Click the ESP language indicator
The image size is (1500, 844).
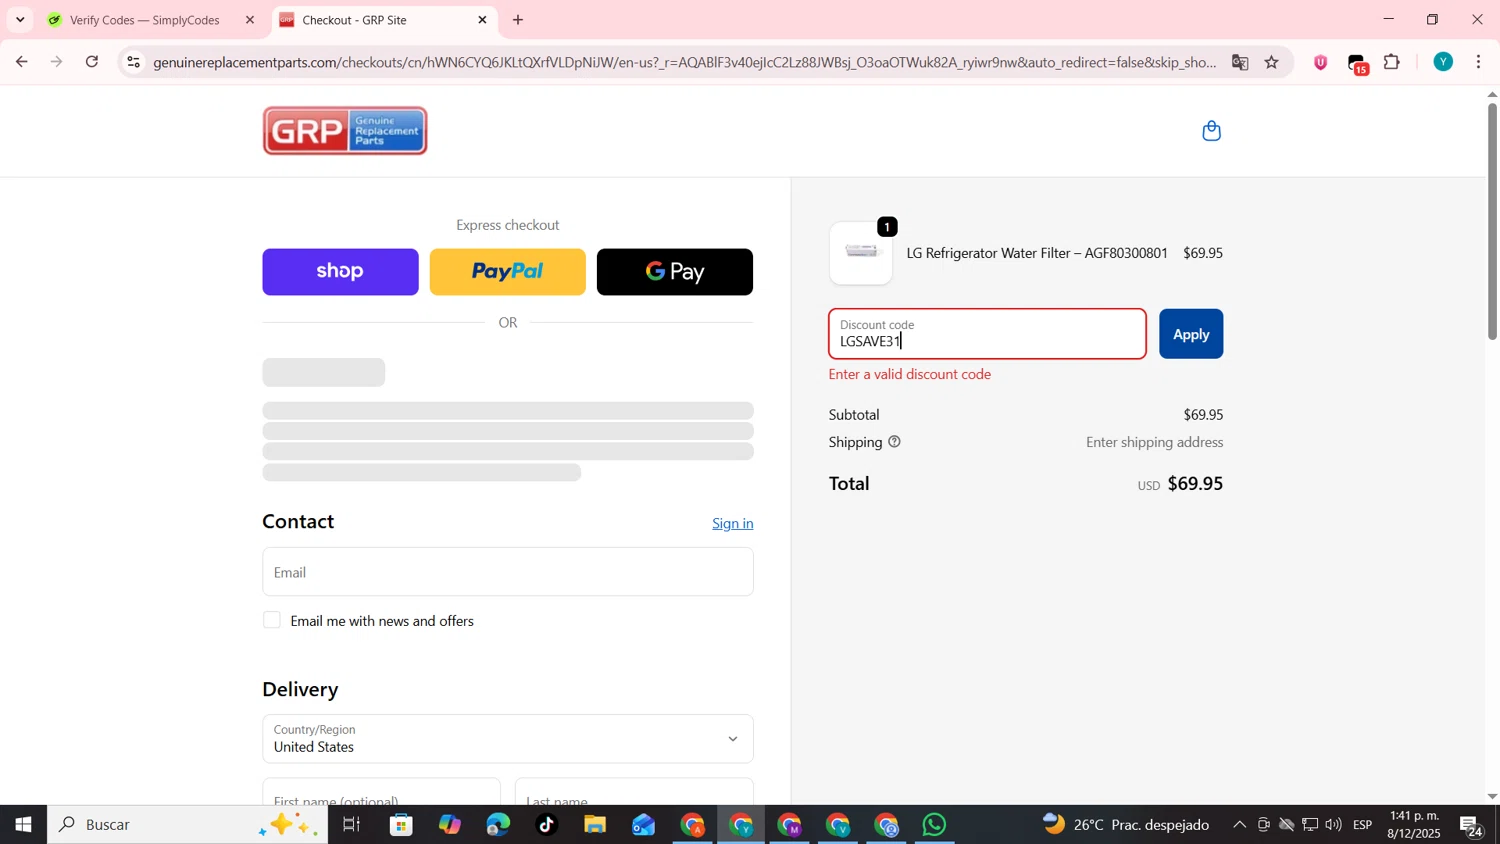click(1362, 825)
